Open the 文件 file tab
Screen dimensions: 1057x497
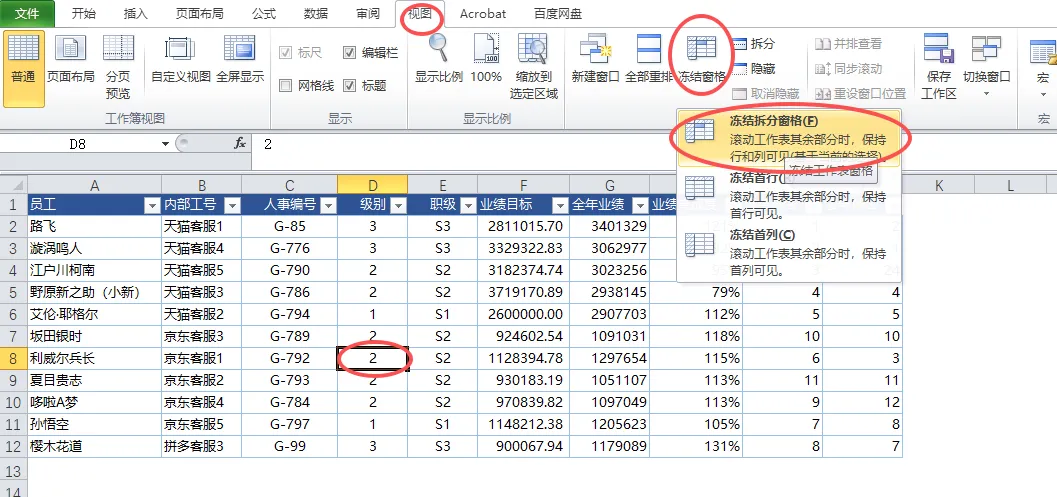27,13
